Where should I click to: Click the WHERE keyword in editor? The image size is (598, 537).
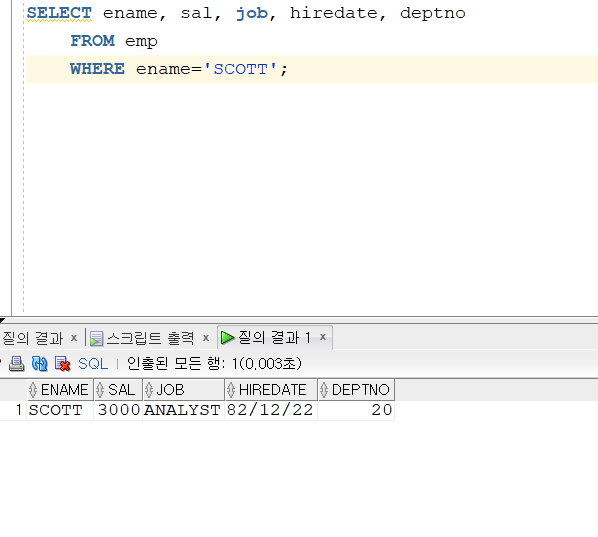coord(97,69)
